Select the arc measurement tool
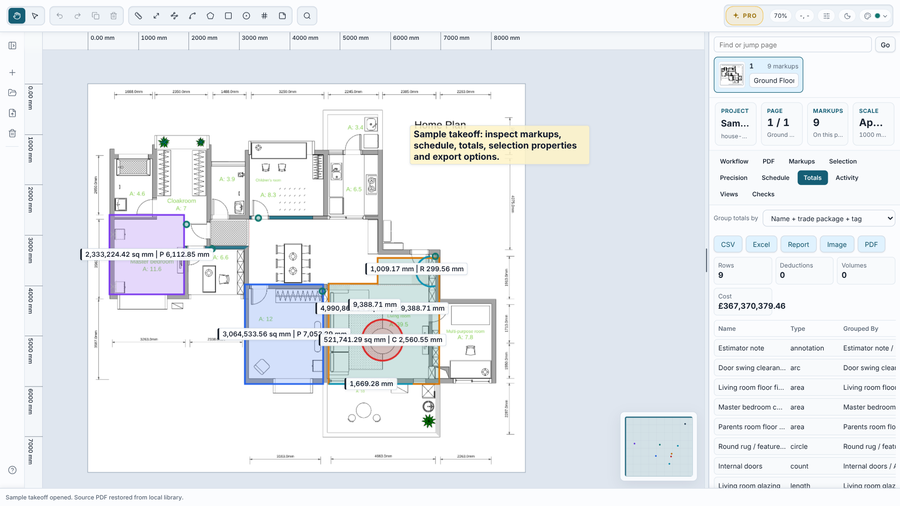 (x=192, y=16)
